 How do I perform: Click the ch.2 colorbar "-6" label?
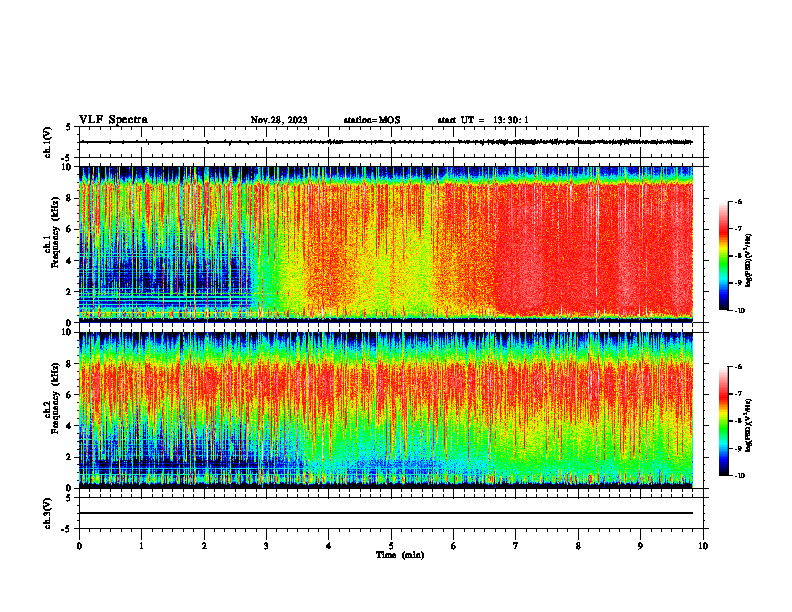[x=738, y=368]
